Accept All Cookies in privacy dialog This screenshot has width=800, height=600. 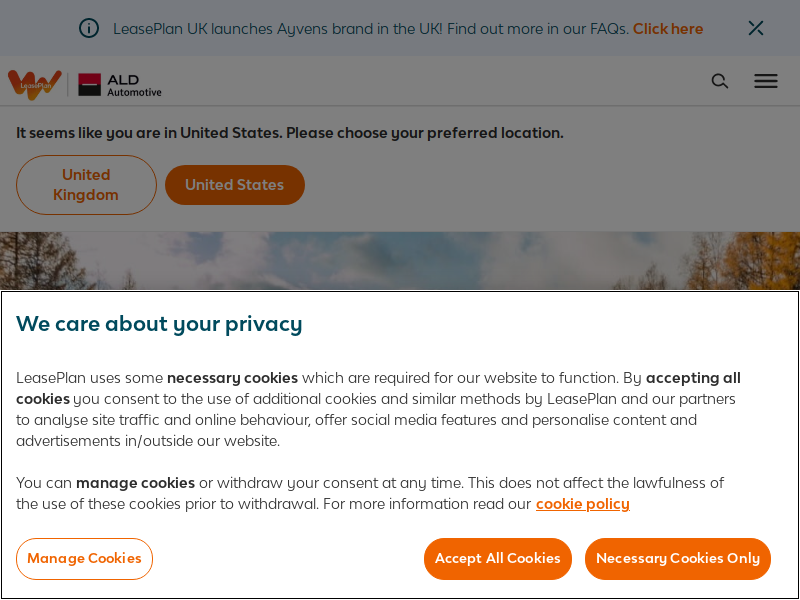click(x=497, y=559)
